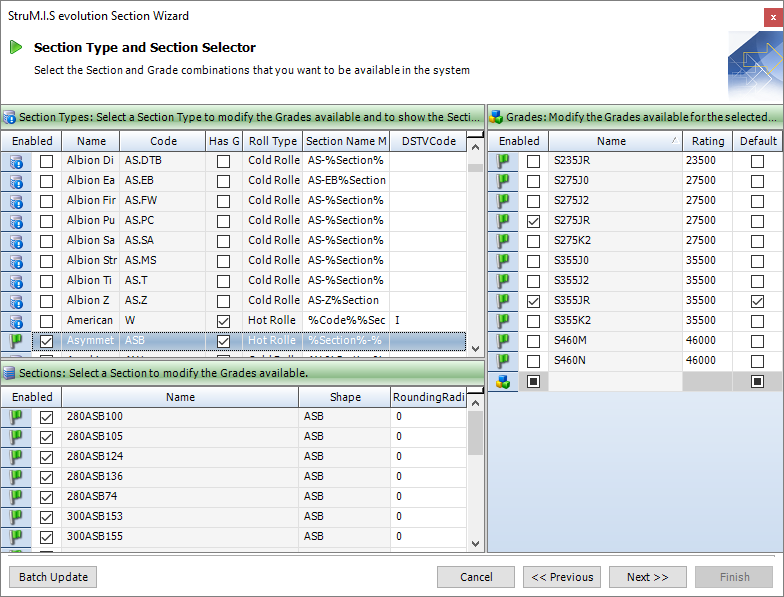The image size is (784, 597).
Task: Enable the S235JR grade checkbox
Action: point(534,161)
